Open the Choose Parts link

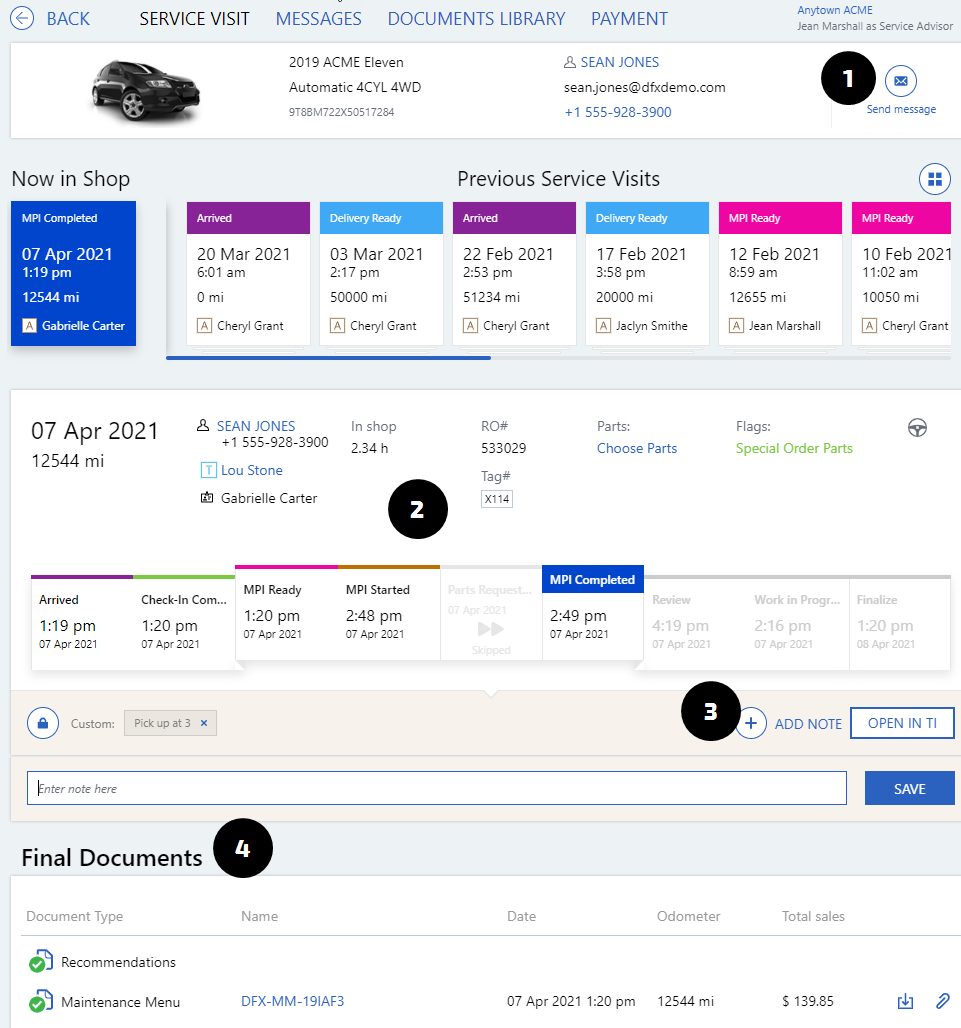pyautogui.click(x=637, y=448)
